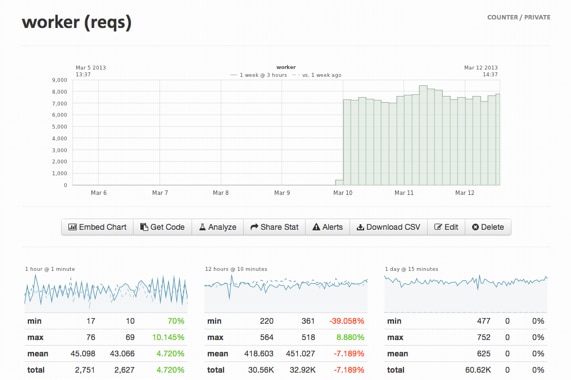Click the 5,000 y-axis label

tap(59, 127)
